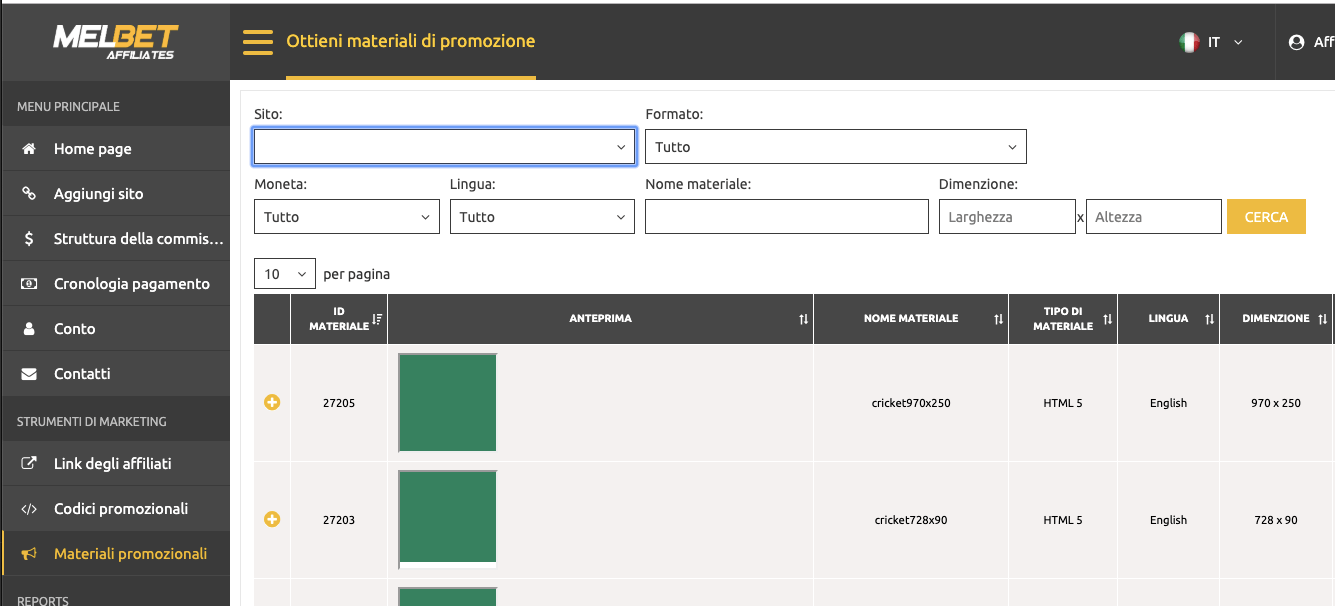The width and height of the screenshot is (1335, 606).
Task: Sort by Tipo di Materiale column
Action: pos(1107,319)
